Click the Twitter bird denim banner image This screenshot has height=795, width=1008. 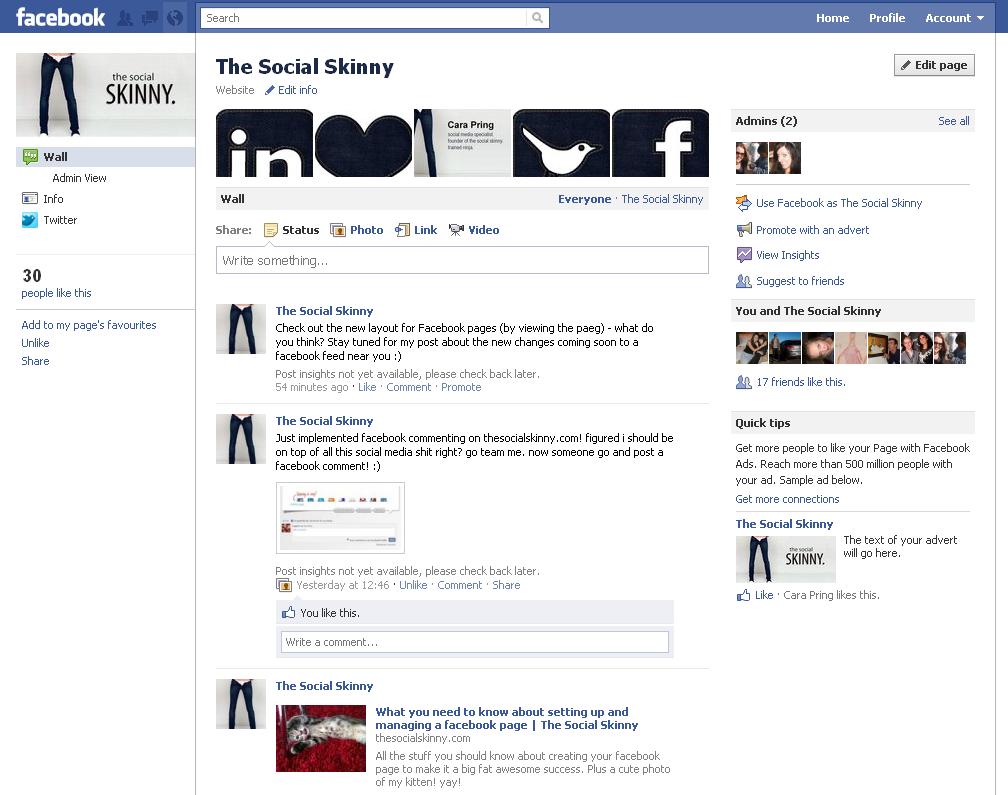(x=561, y=143)
